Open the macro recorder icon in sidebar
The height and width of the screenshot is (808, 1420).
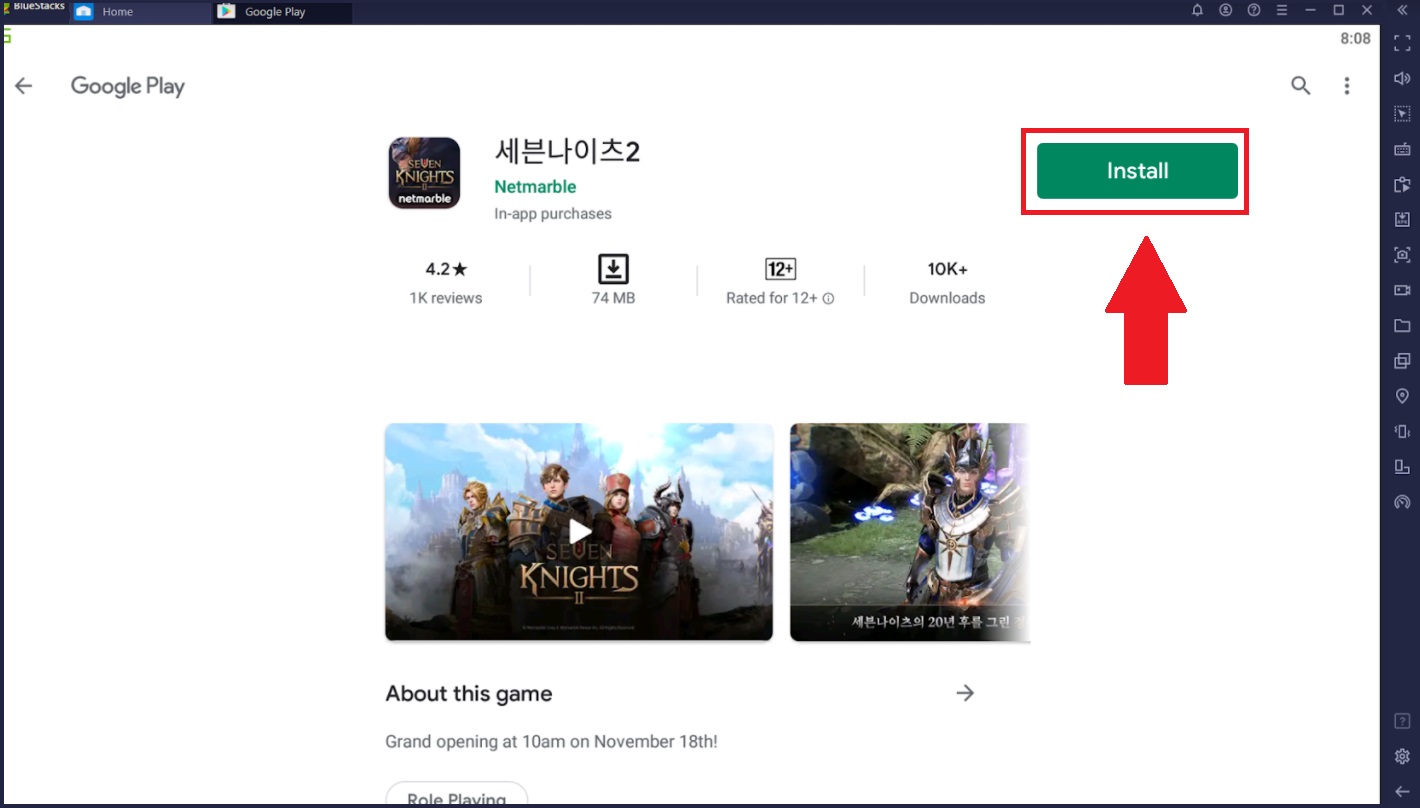[1402, 184]
